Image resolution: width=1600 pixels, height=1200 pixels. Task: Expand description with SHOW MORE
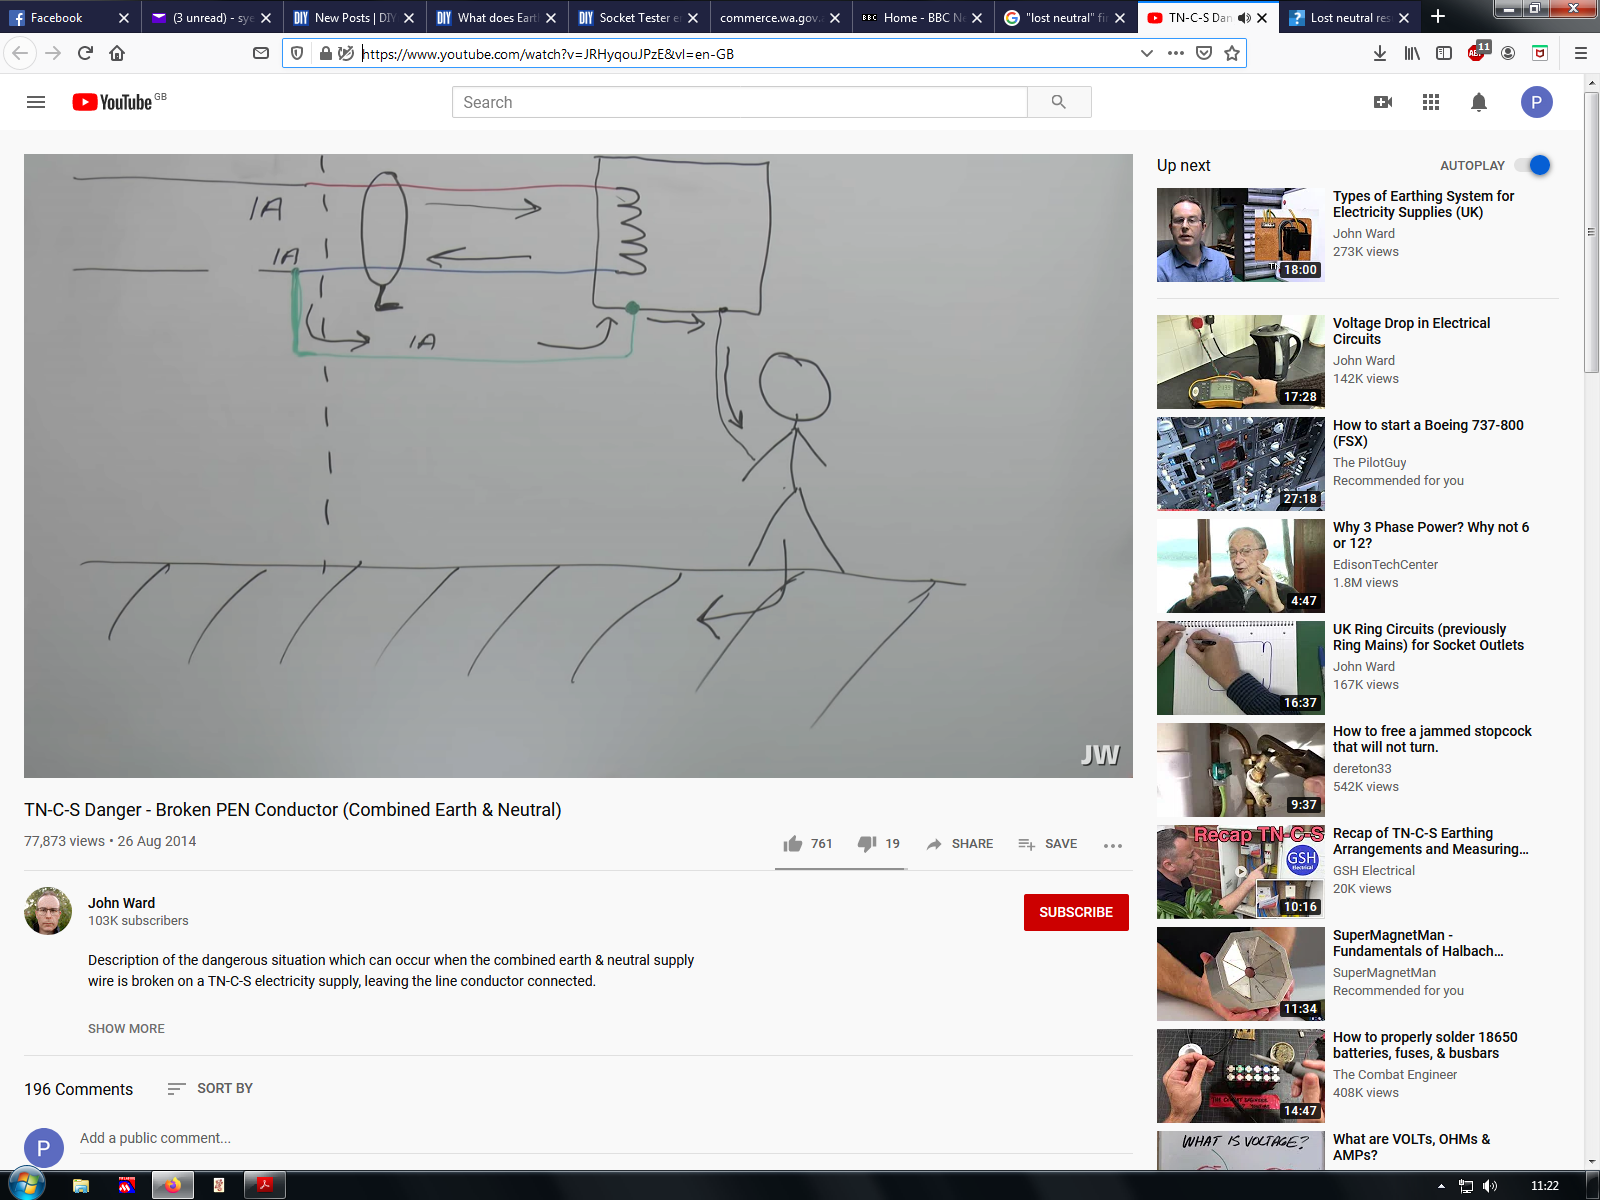tap(126, 1029)
